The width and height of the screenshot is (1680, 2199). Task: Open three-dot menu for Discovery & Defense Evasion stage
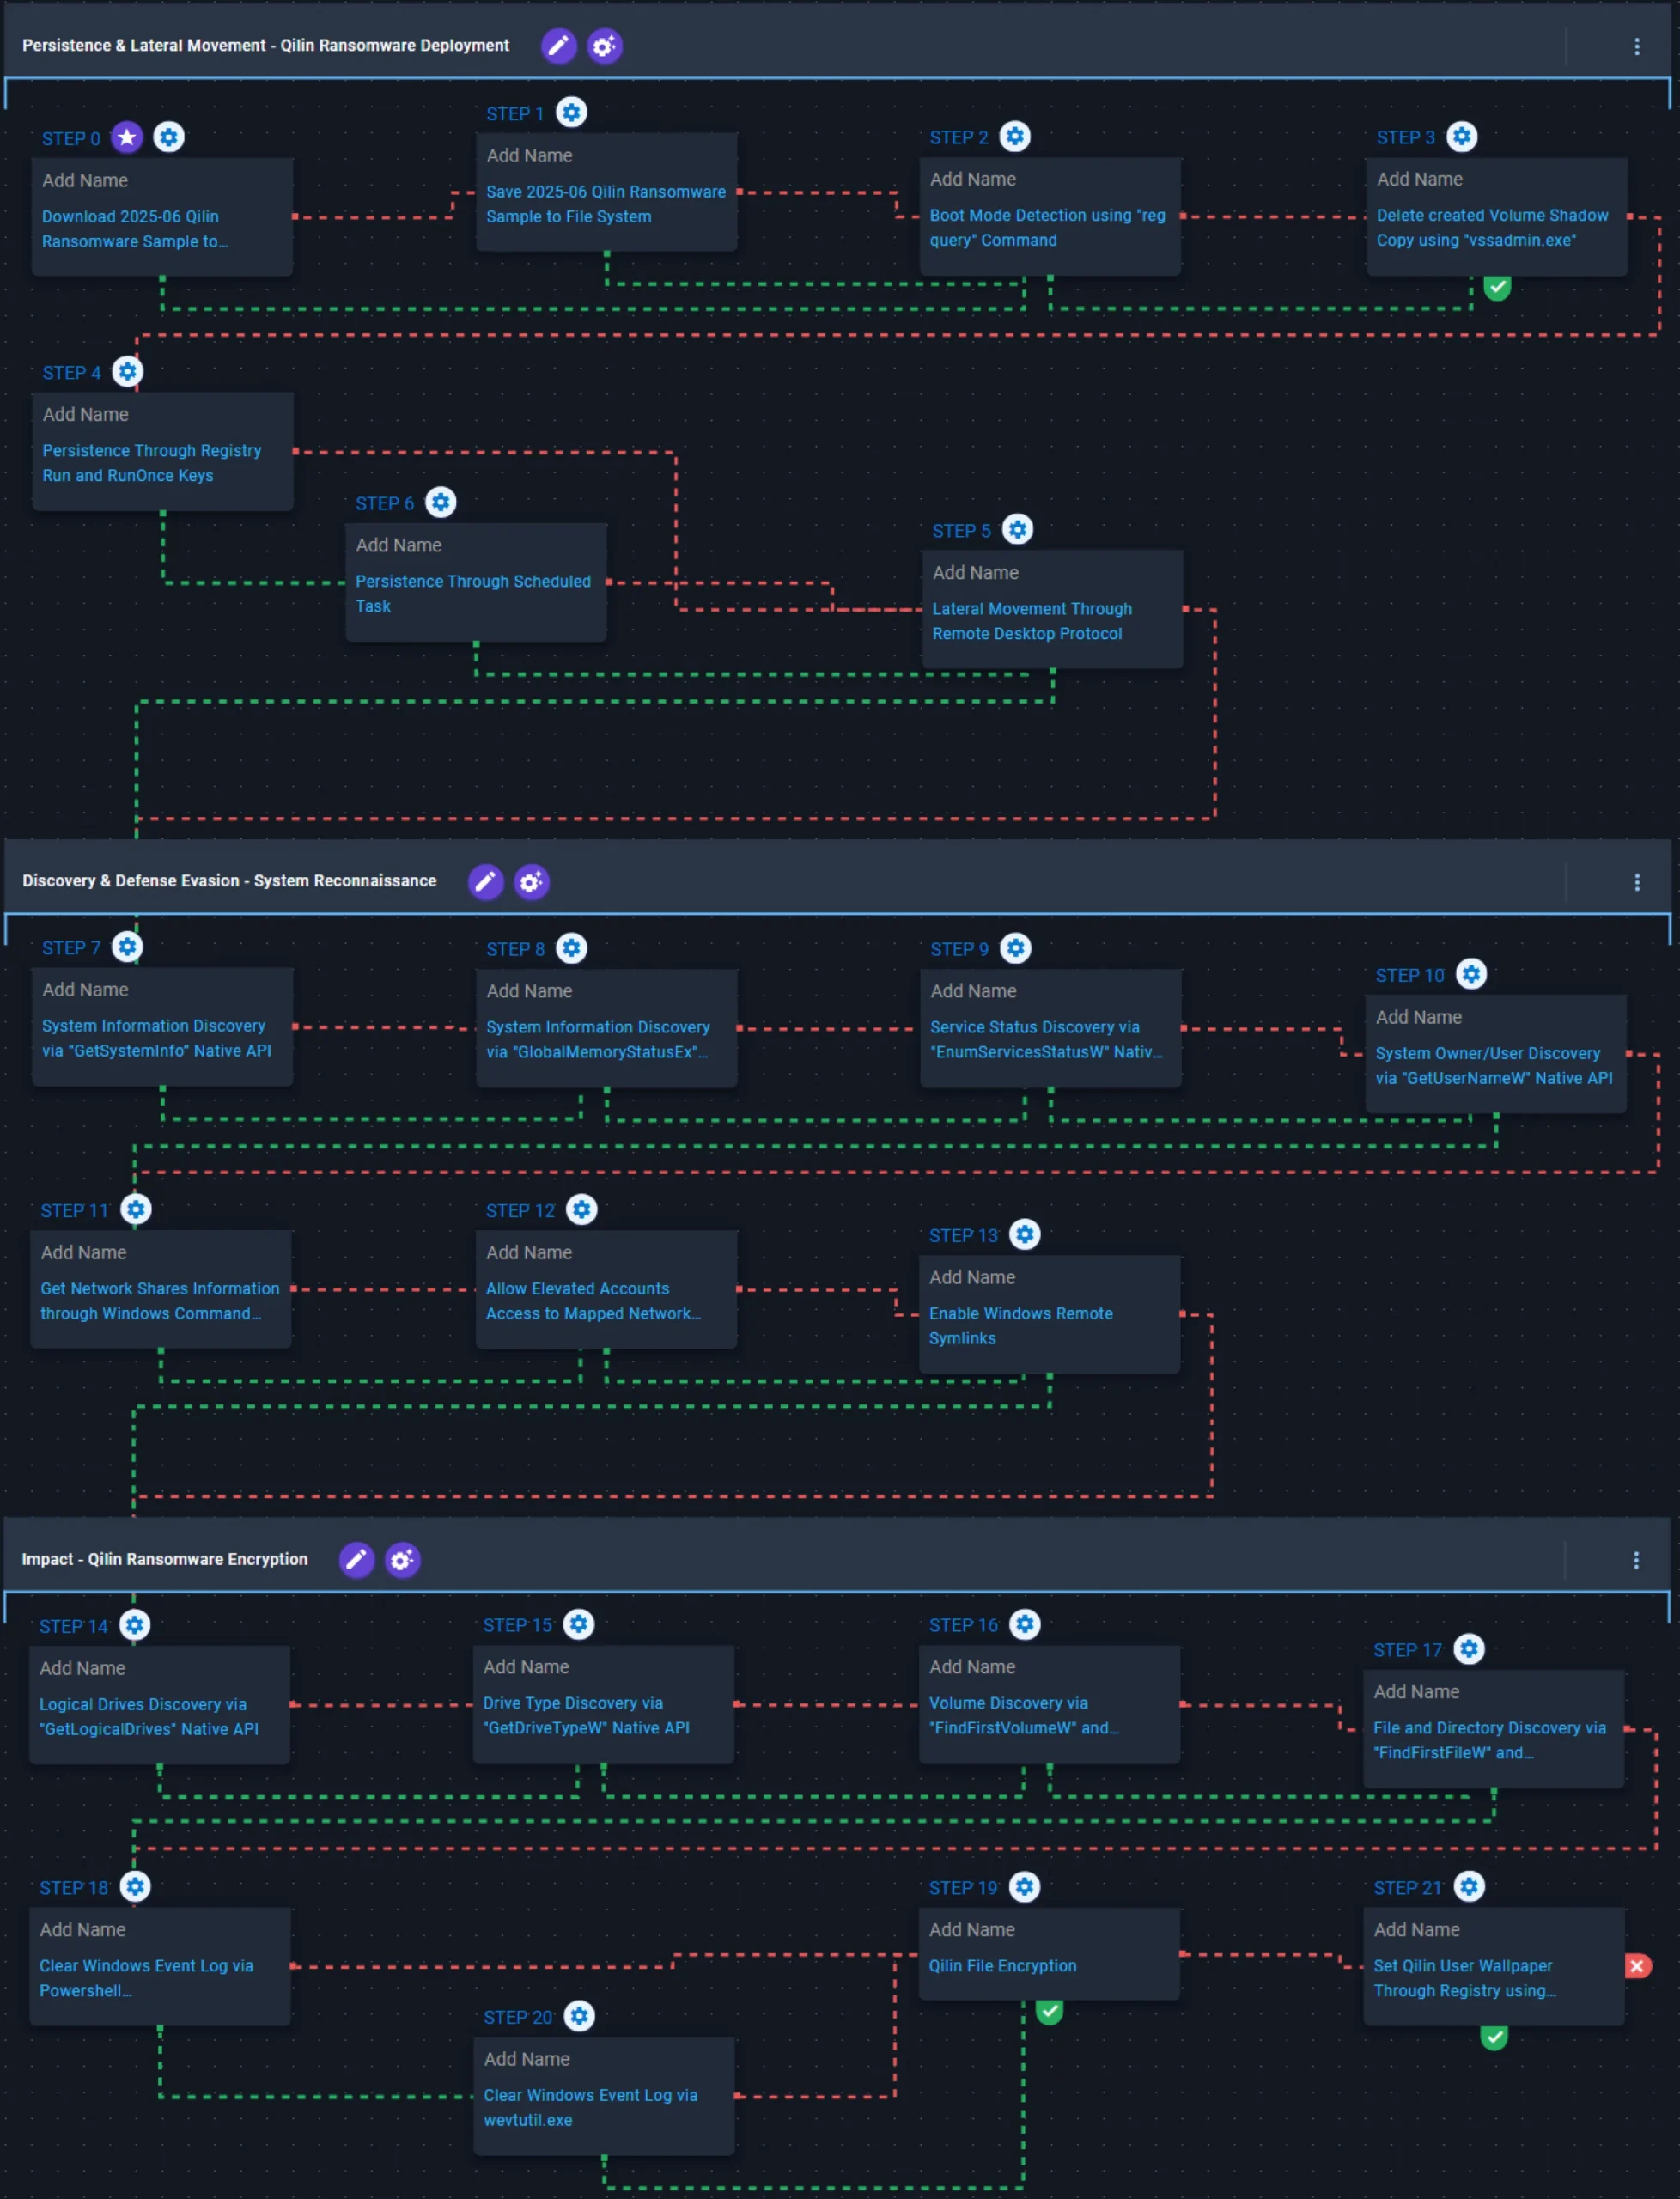1637,882
